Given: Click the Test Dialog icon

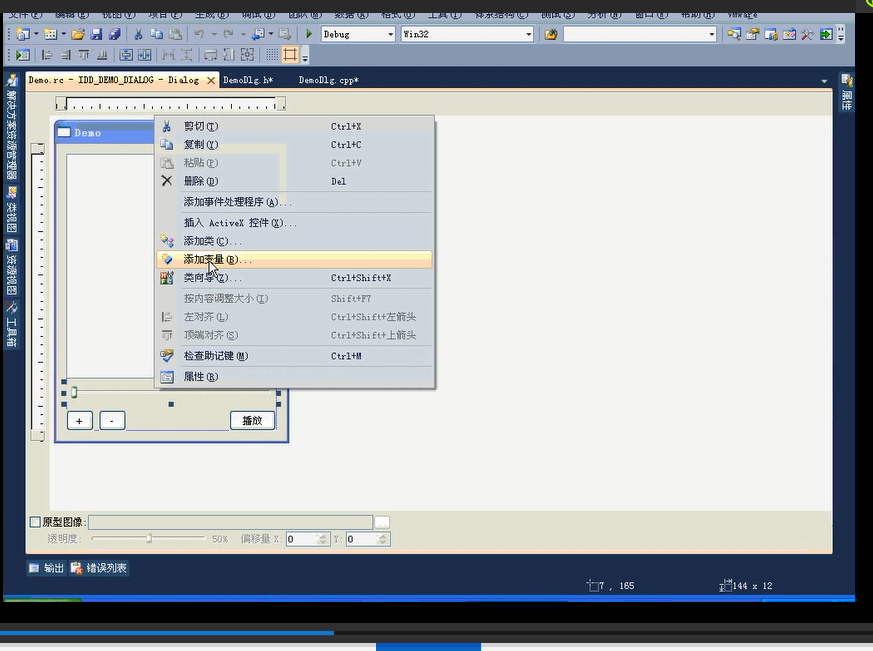Looking at the screenshot, I should (x=23, y=55).
